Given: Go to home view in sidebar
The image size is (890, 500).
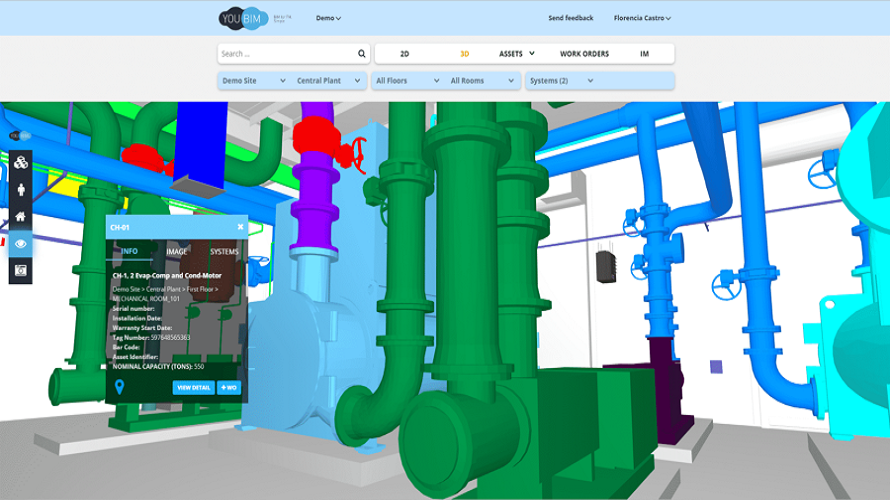Looking at the screenshot, I should (x=21, y=216).
